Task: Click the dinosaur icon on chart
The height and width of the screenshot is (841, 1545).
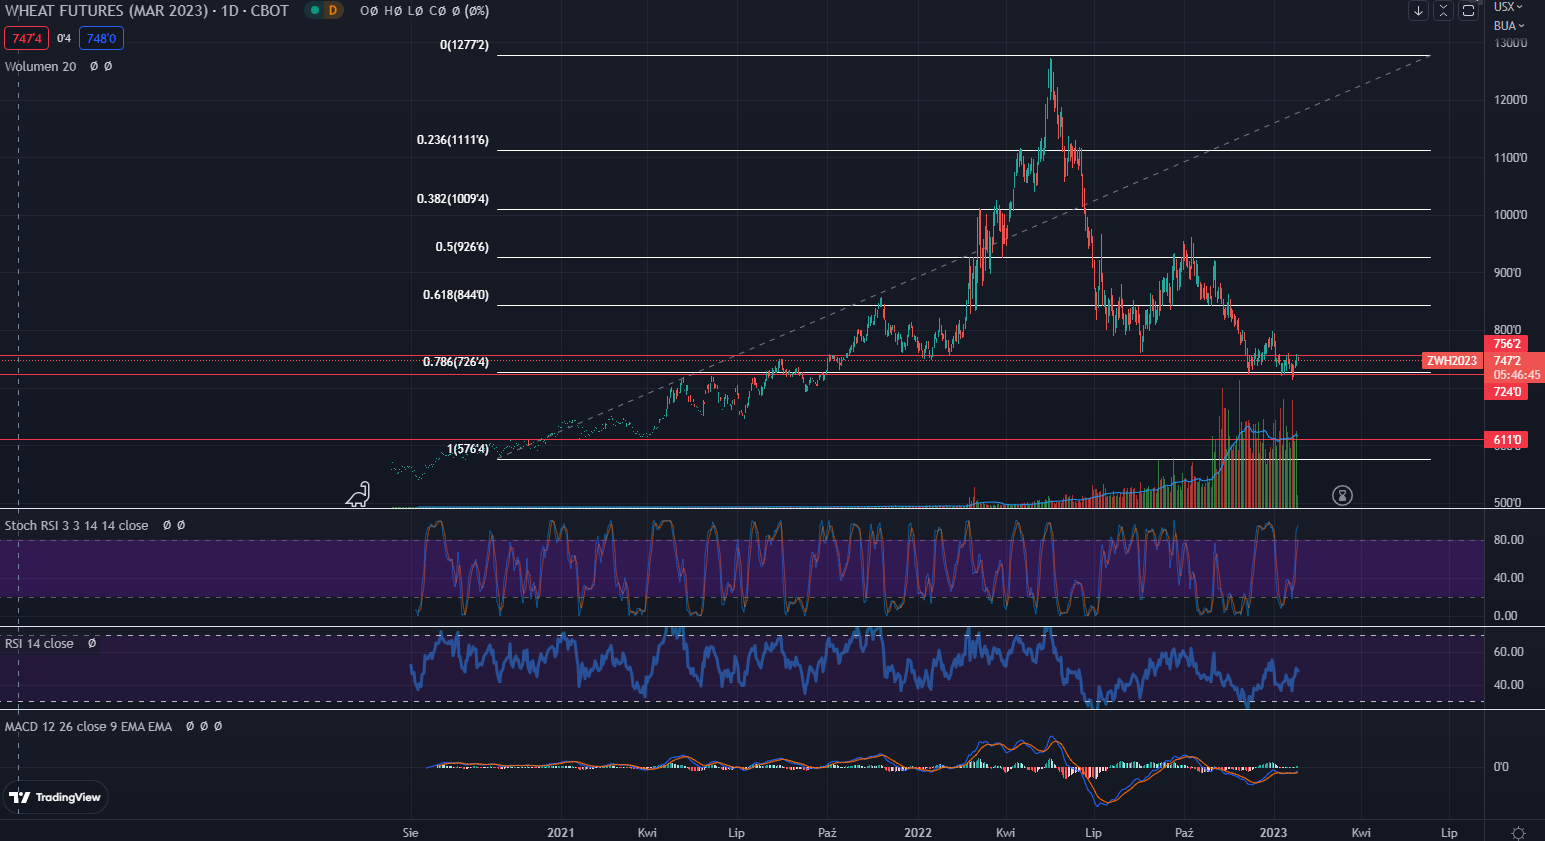Action: point(358,494)
